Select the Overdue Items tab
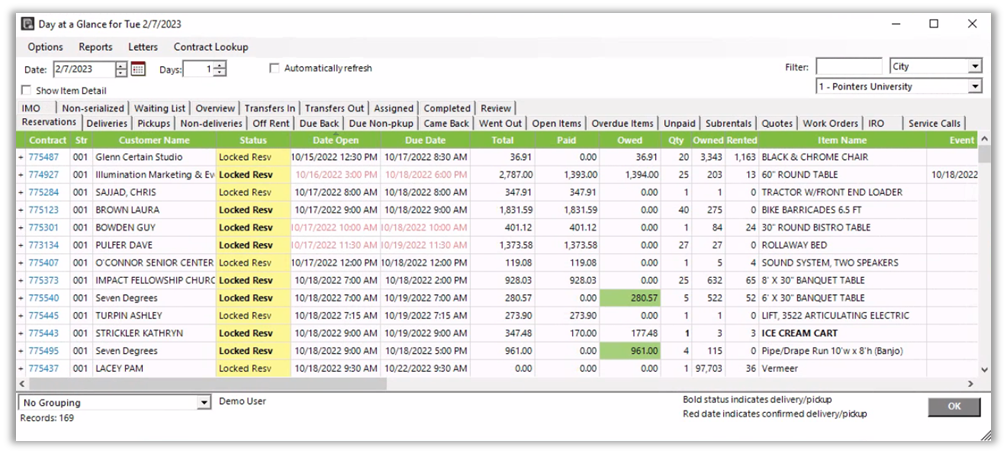This screenshot has height=454, width=1007. pos(622,124)
